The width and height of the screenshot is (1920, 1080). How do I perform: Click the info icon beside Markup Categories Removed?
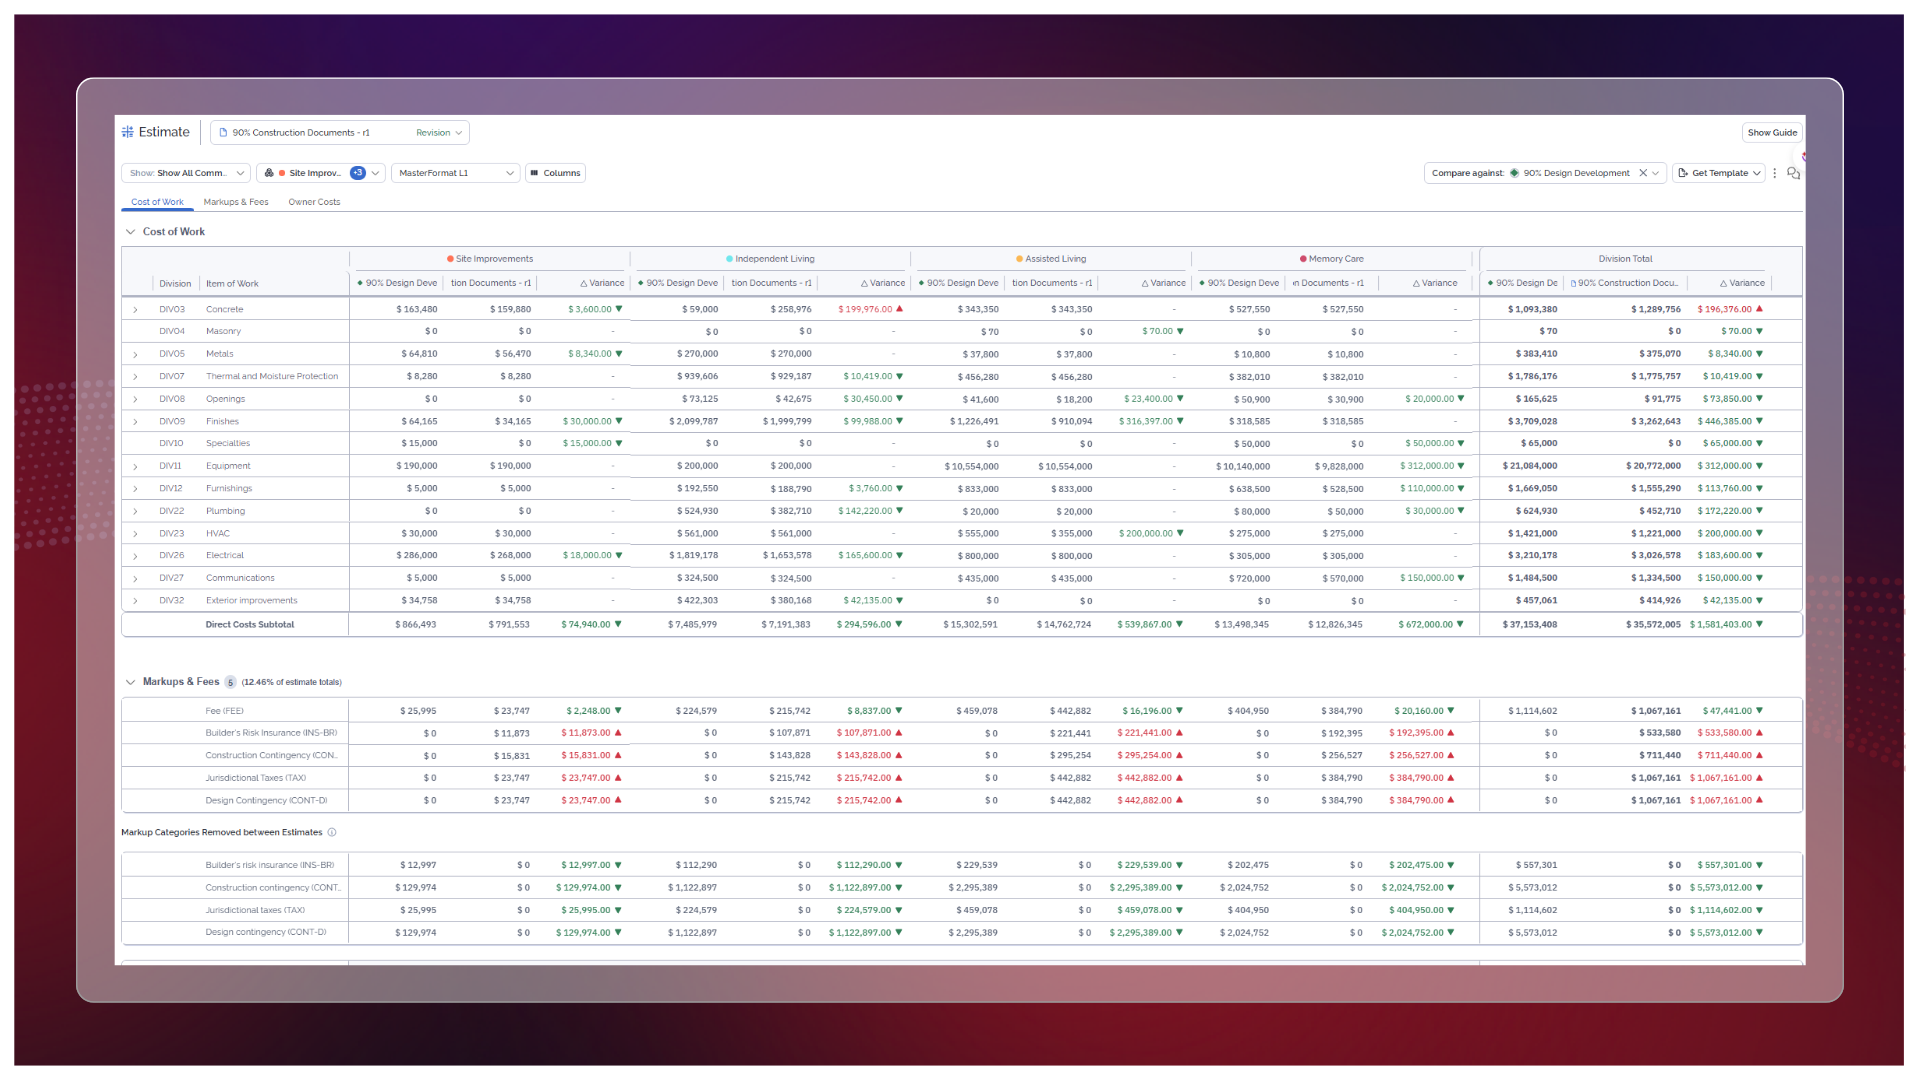332,832
